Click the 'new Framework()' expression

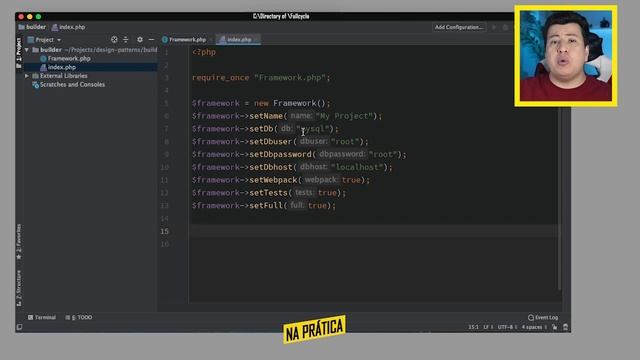click(290, 103)
